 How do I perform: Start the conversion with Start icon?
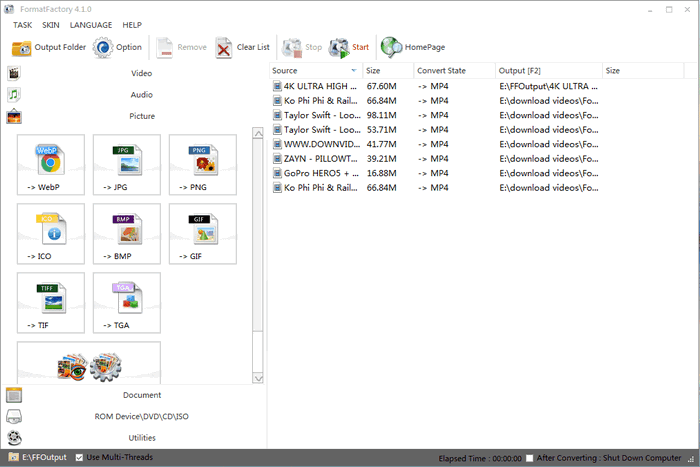click(338, 48)
